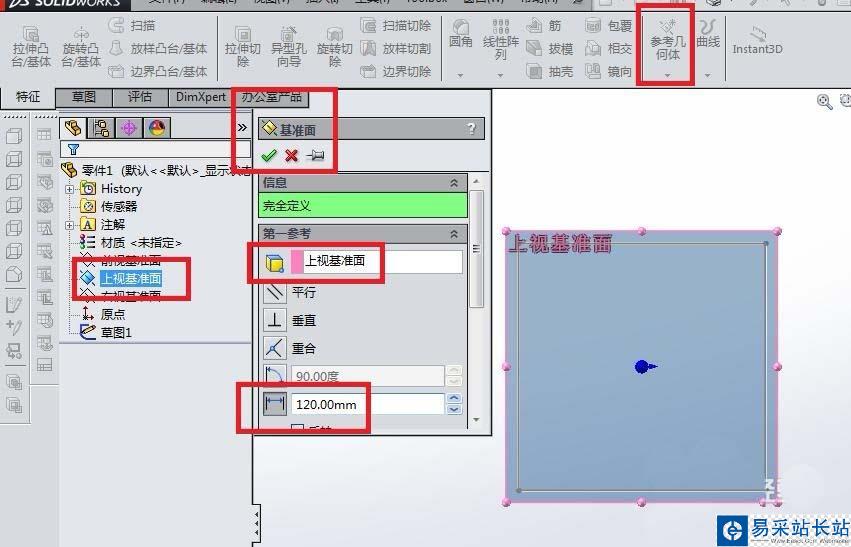Click the 镜向 mirror tool

pos(609,71)
